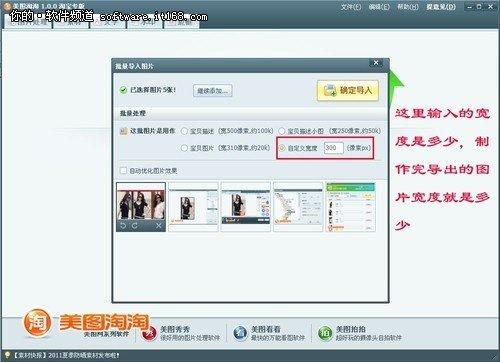500x362 pixels.
Task: Click the orange 淘 logo icon
Action: click(x=37, y=323)
